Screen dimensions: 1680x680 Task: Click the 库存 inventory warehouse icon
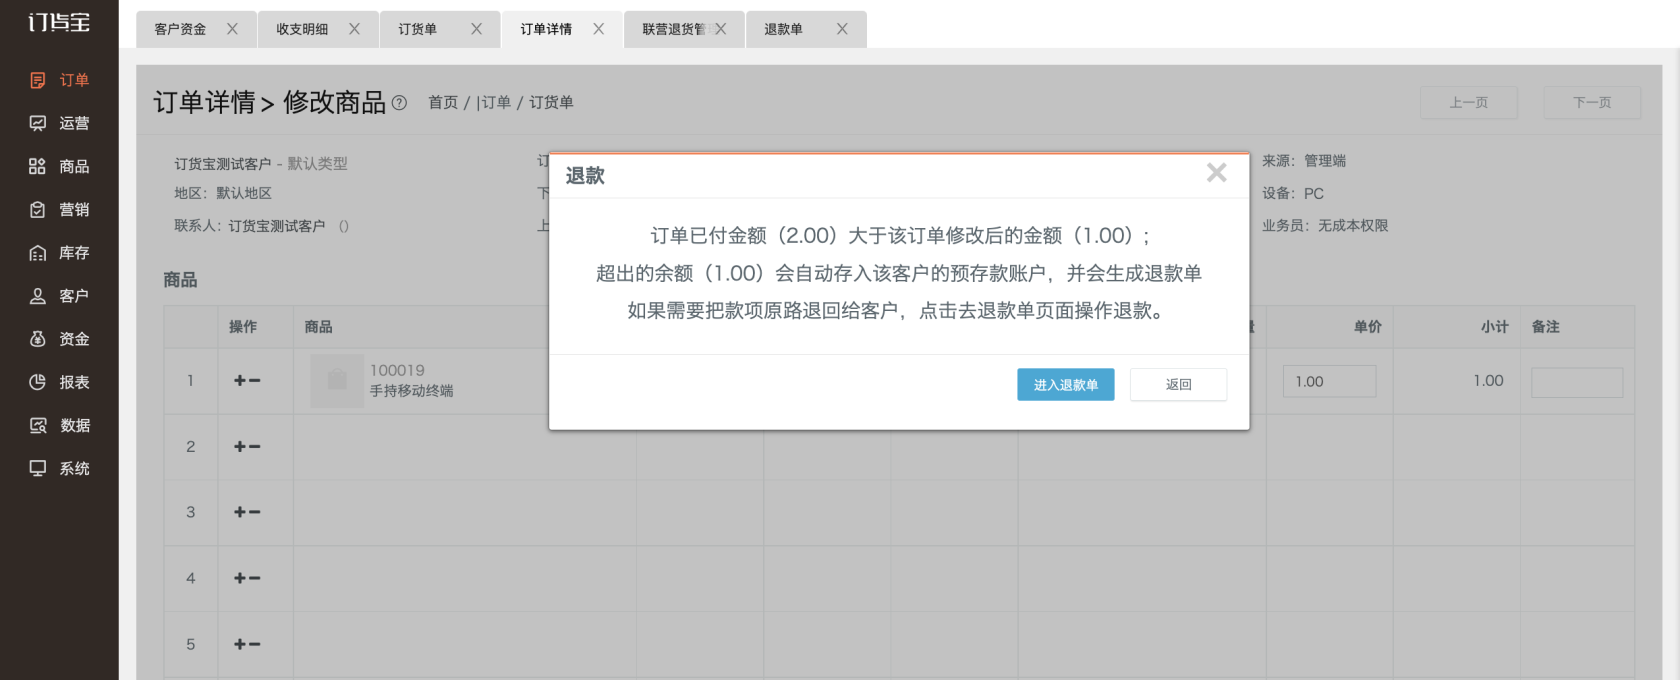tap(38, 253)
